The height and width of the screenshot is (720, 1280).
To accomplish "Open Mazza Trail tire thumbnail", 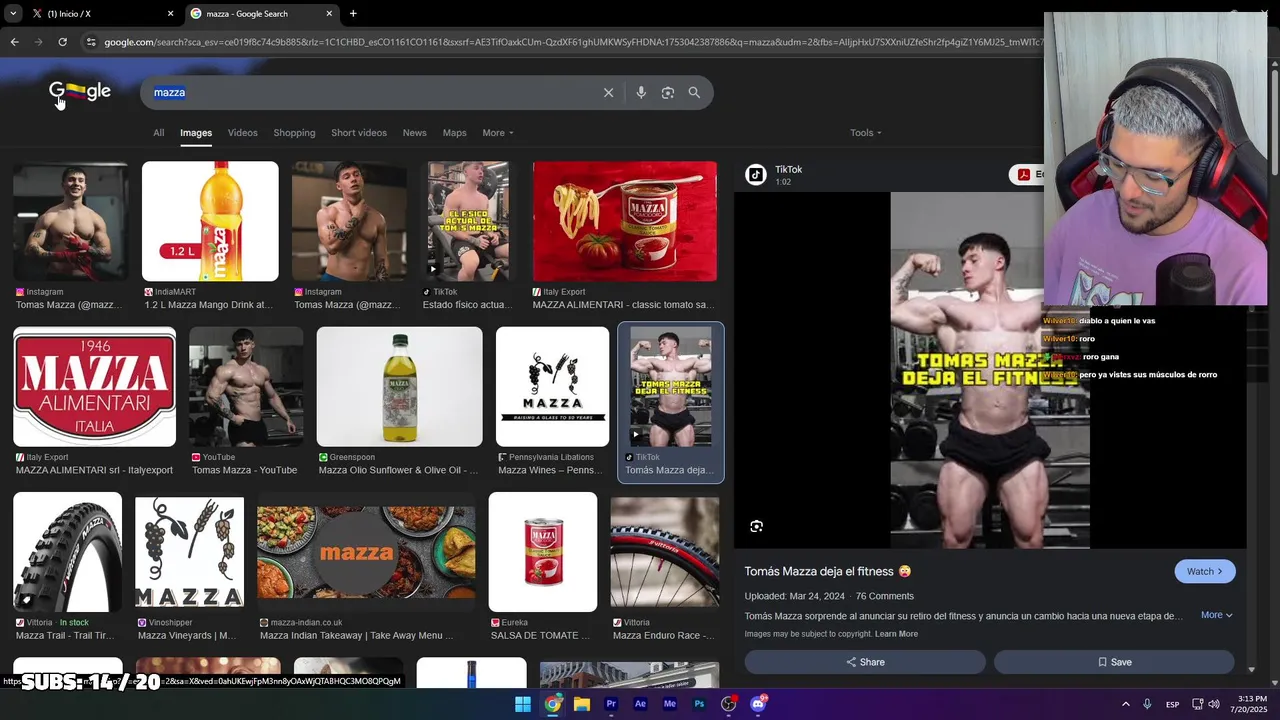I will (67, 552).
